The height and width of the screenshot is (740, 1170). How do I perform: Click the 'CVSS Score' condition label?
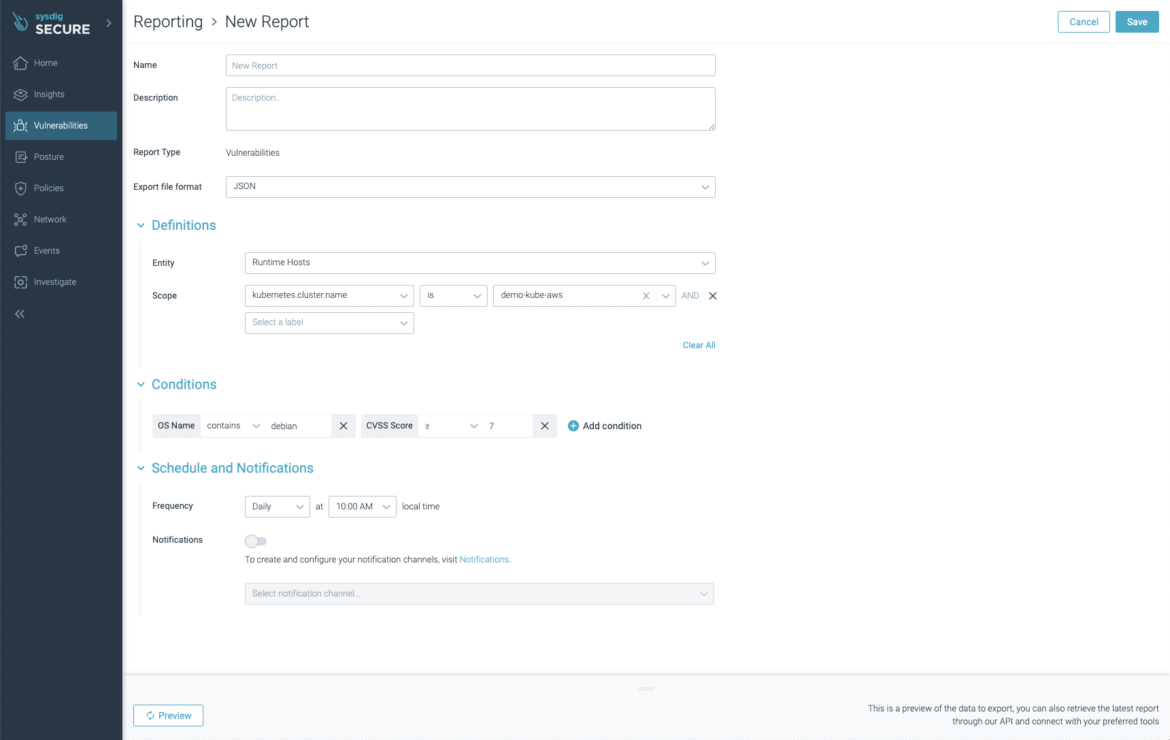[x=389, y=426]
